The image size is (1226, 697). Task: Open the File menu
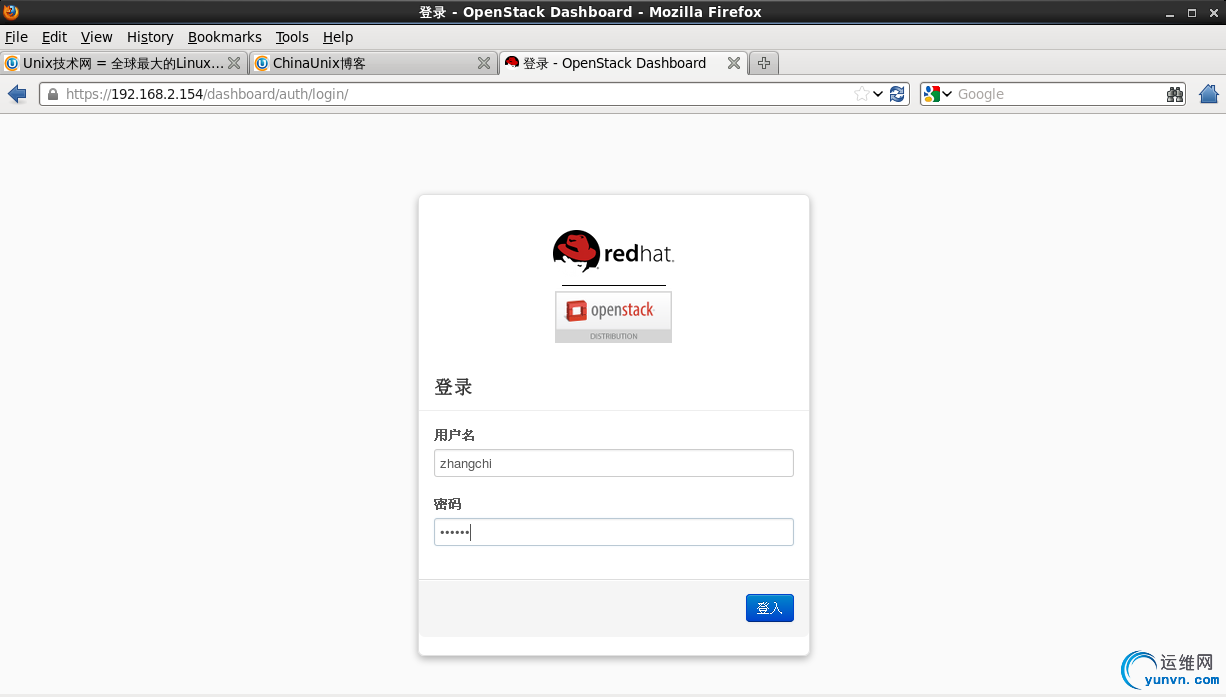pyautogui.click(x=16, y=37)
